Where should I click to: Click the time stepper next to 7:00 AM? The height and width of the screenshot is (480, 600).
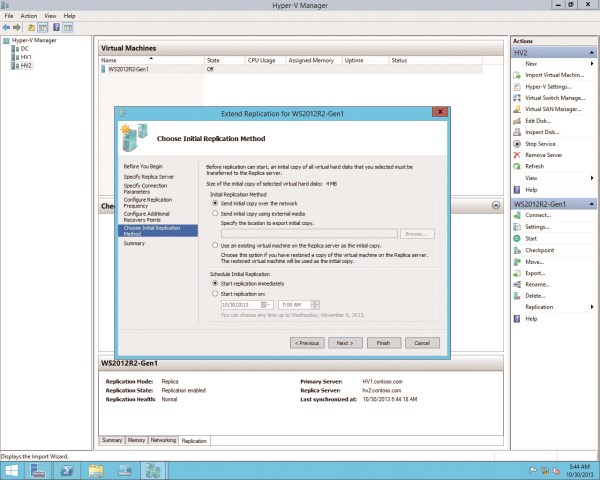(x=315, y=305)
